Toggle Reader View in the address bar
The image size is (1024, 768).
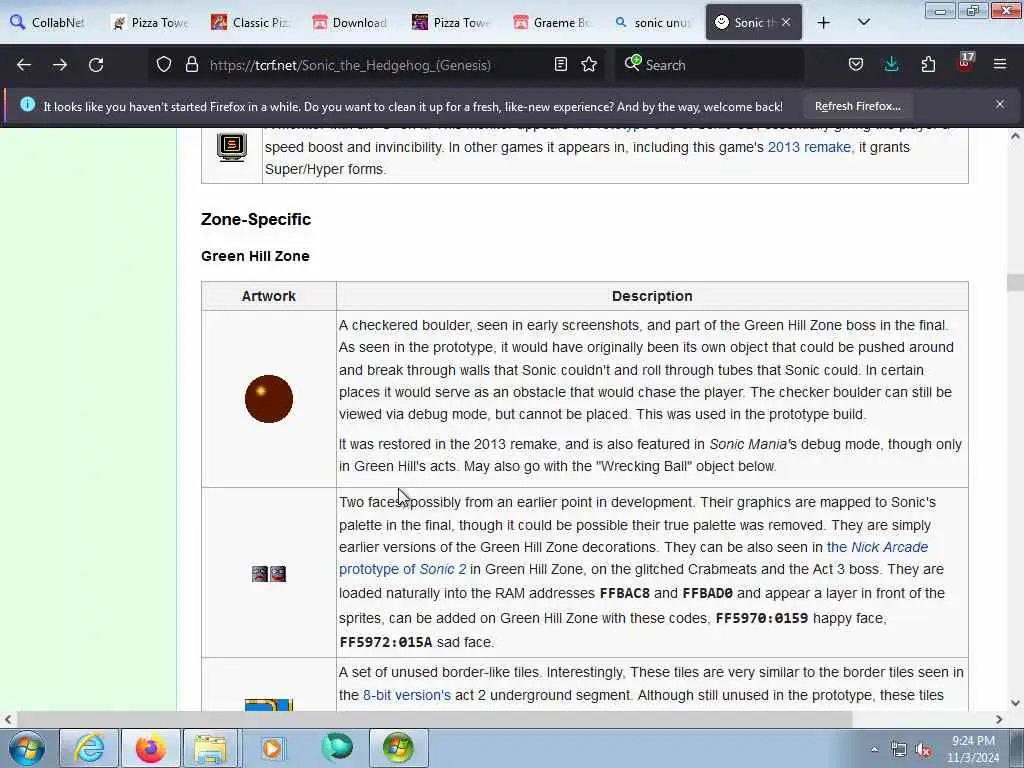coord(560,65)
